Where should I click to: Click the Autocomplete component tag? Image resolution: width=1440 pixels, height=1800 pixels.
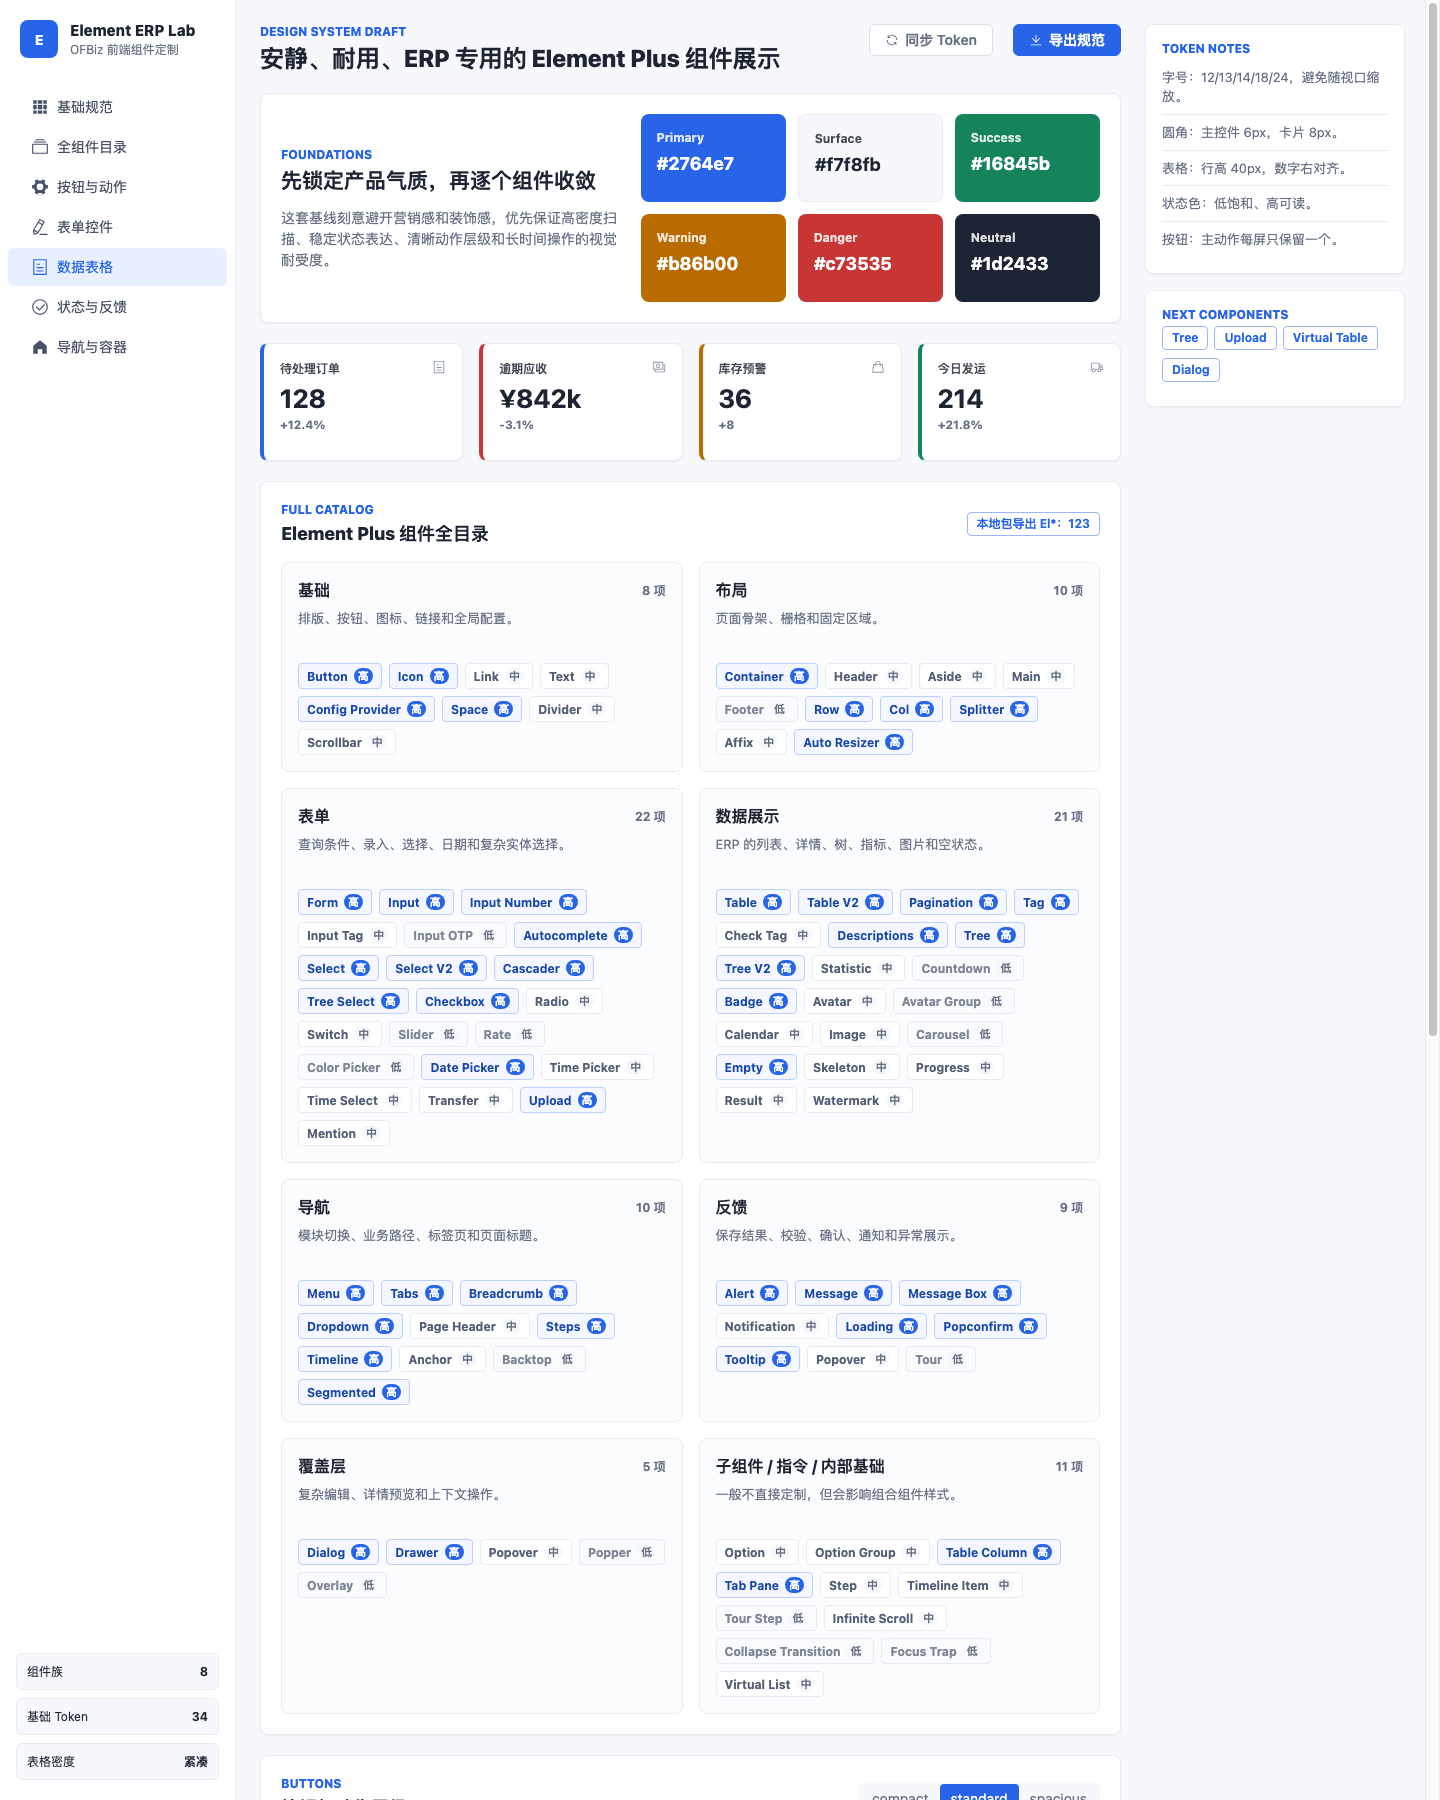[x=578, y=936]
